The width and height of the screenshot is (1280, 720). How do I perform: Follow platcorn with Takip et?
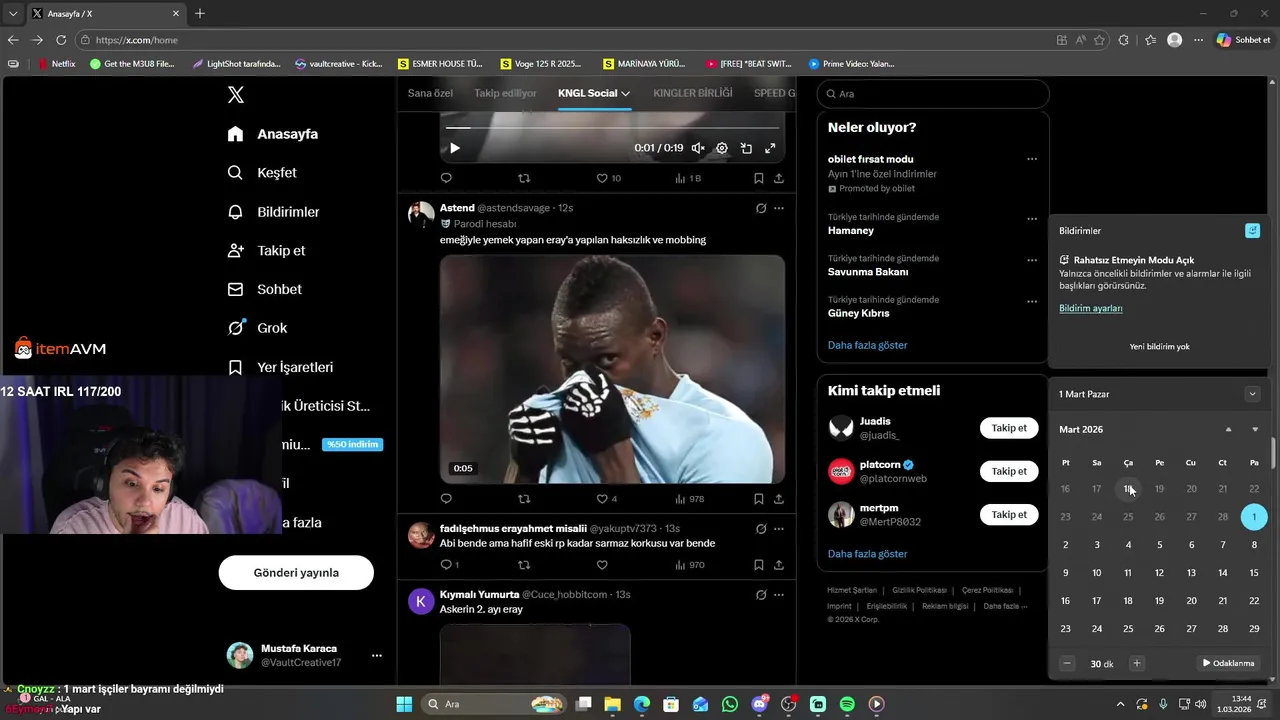pos(1009,471)
